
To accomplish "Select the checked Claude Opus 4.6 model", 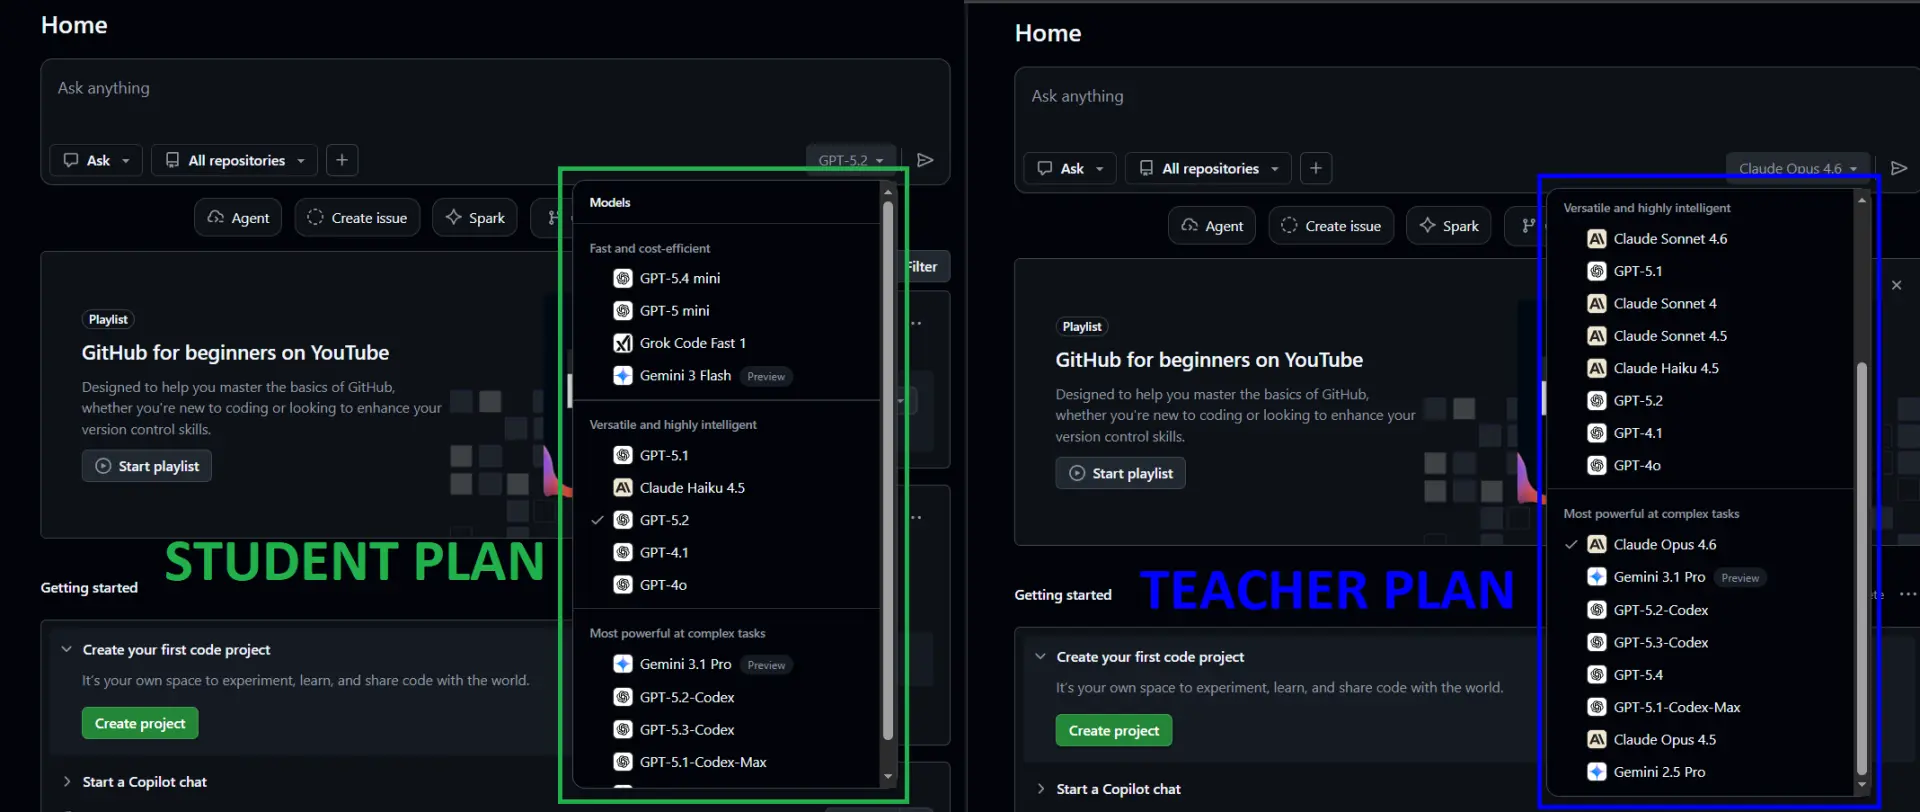I will pyautogui.click(x=1700, y=545).
